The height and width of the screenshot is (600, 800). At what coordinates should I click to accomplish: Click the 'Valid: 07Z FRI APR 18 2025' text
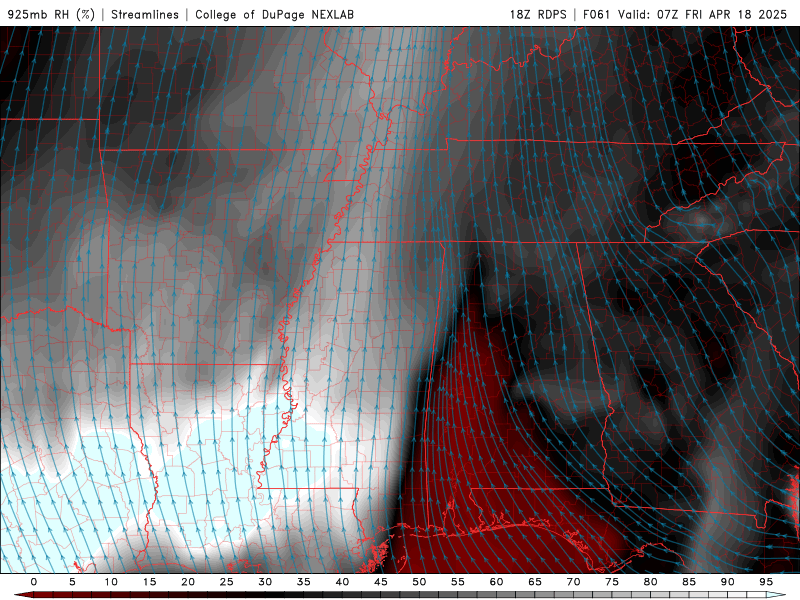[x=703, y=14]
